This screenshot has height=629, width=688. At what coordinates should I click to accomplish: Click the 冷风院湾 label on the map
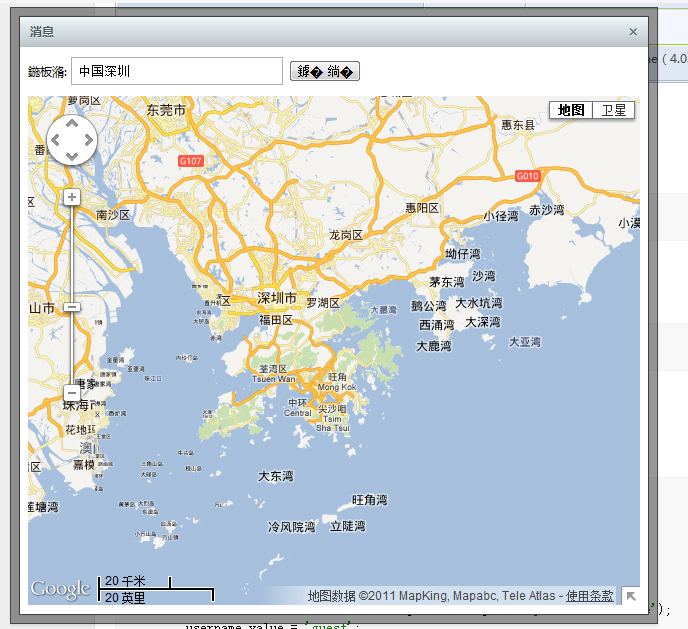292,526
